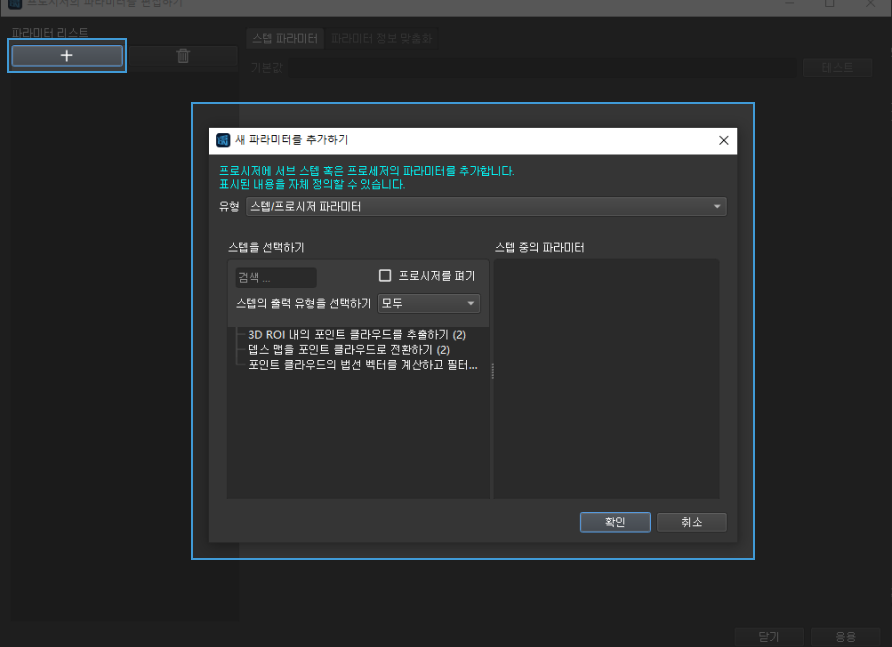Enable the 프로시저를 펴기 checkbox
The image size is (892, 647).
click(x=385, y=275)
